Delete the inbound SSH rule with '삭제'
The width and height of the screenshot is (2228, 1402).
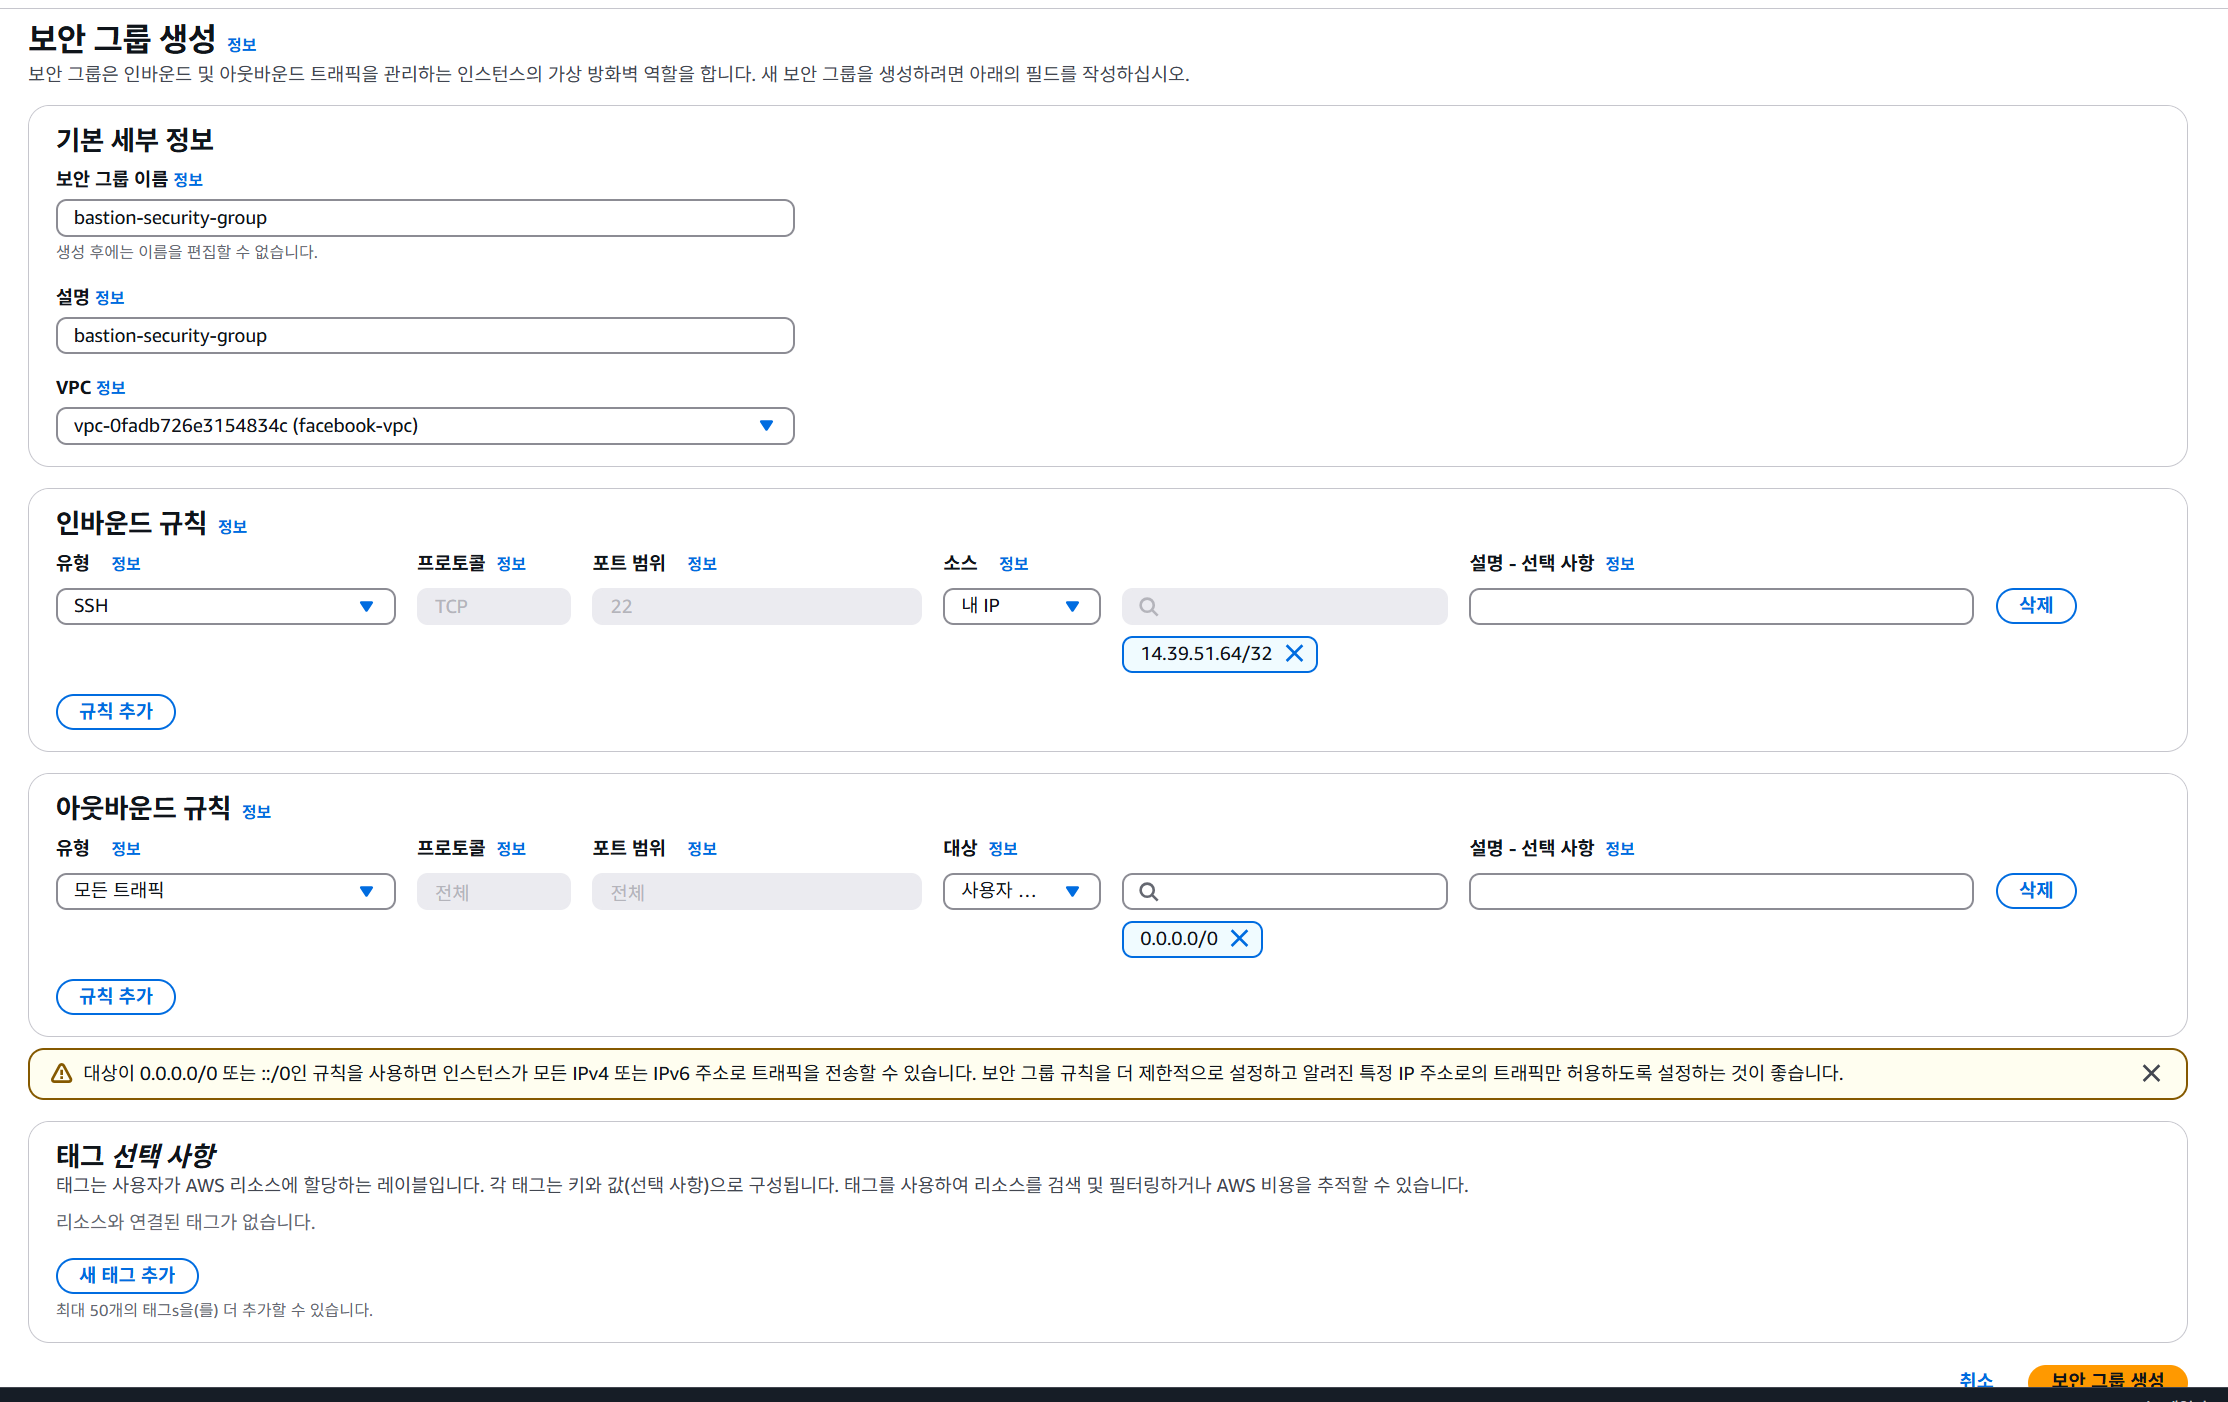point(2035,606)
